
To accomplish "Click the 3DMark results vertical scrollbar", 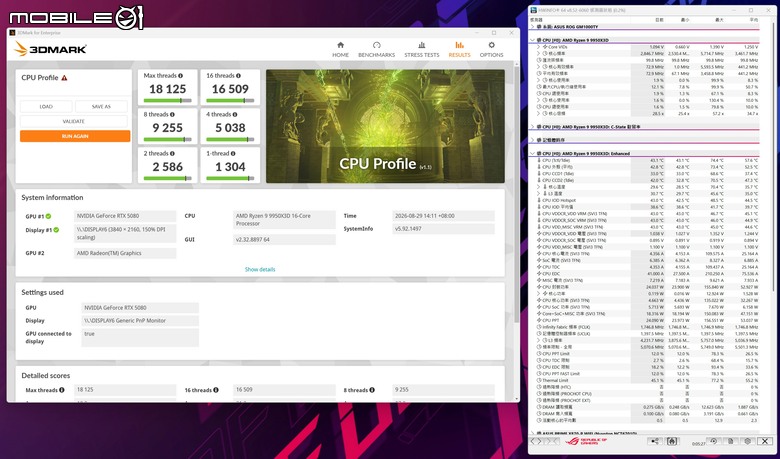I will (516, 194).
